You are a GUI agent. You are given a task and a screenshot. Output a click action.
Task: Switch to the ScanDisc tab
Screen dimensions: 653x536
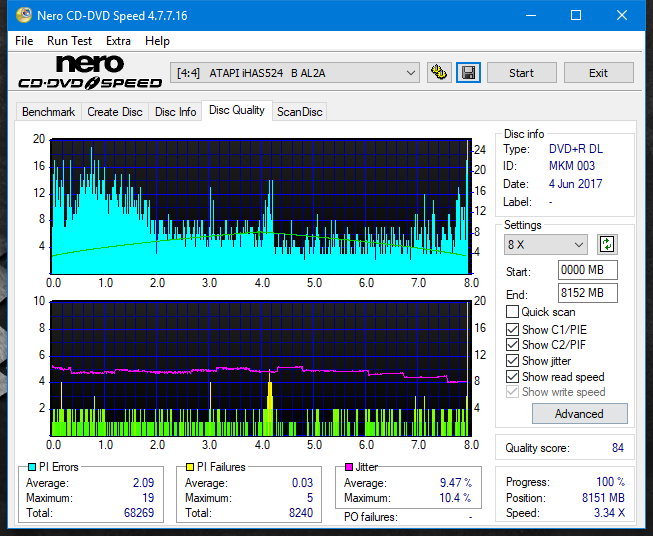coord(299,112)
